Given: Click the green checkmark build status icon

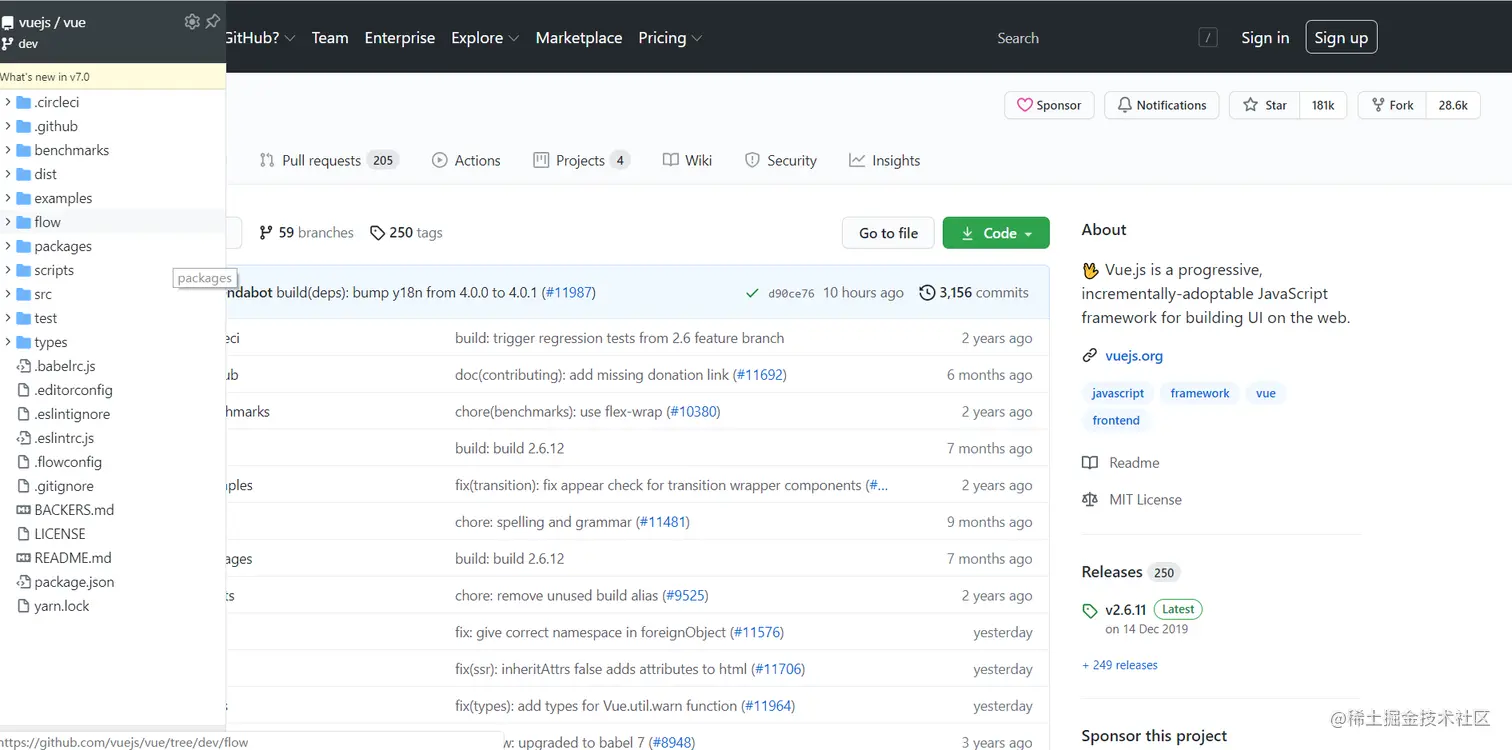Looking at the screenshot, I should point(752,293).
